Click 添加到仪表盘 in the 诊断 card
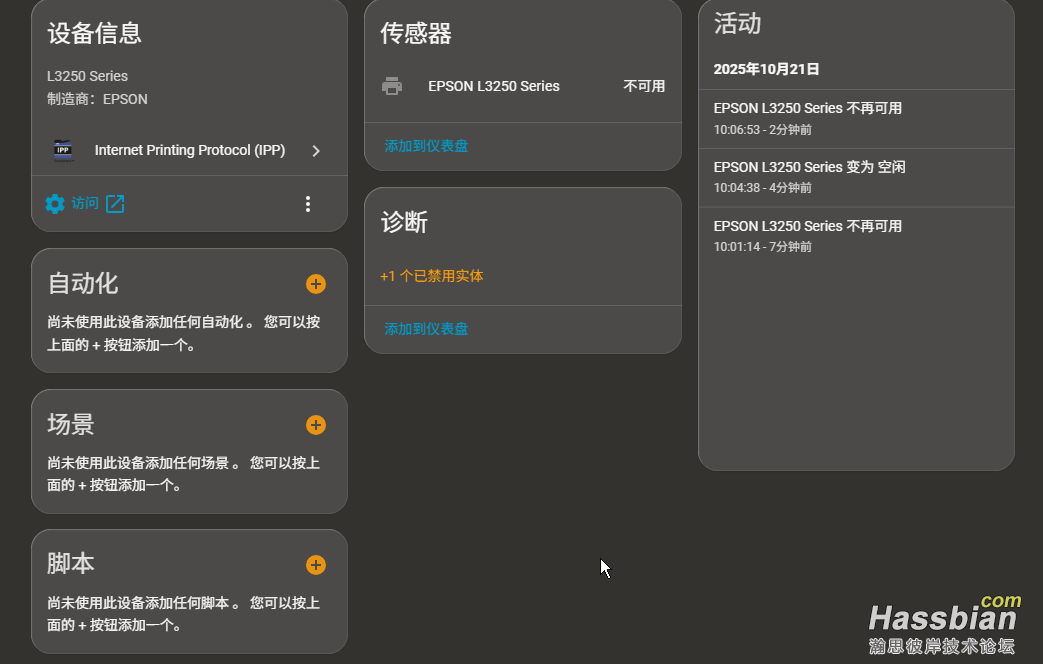Screen dimensions: 1043x664 (x=426, y=329)
